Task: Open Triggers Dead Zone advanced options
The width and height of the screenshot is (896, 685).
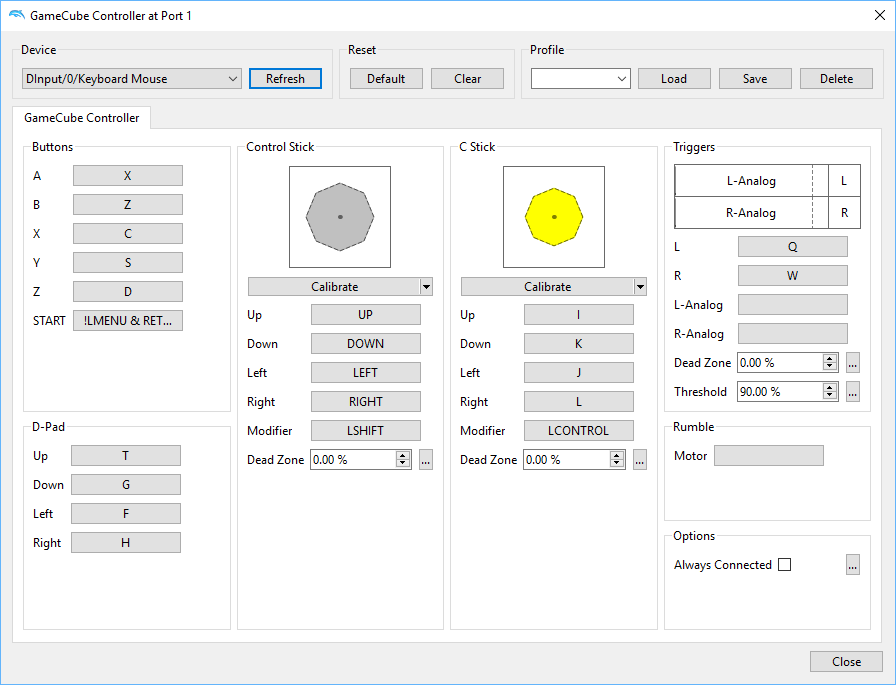Action: 853,363
